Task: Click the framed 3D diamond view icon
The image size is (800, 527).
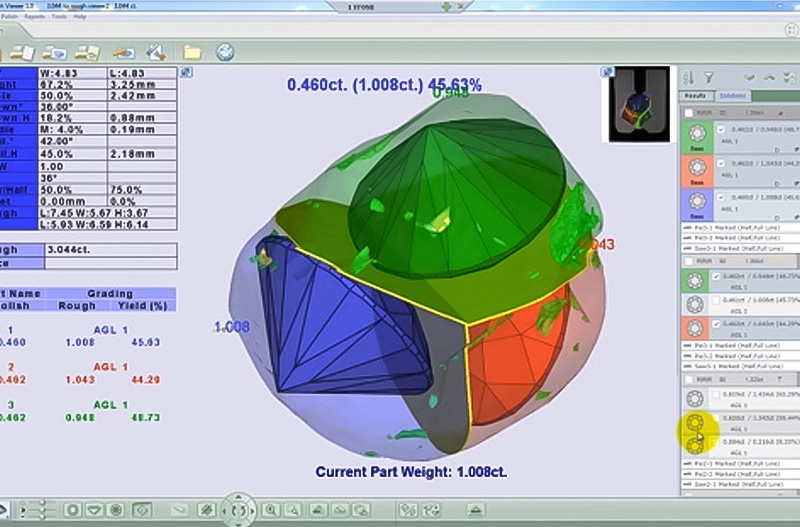Action: tap(142, 510)
